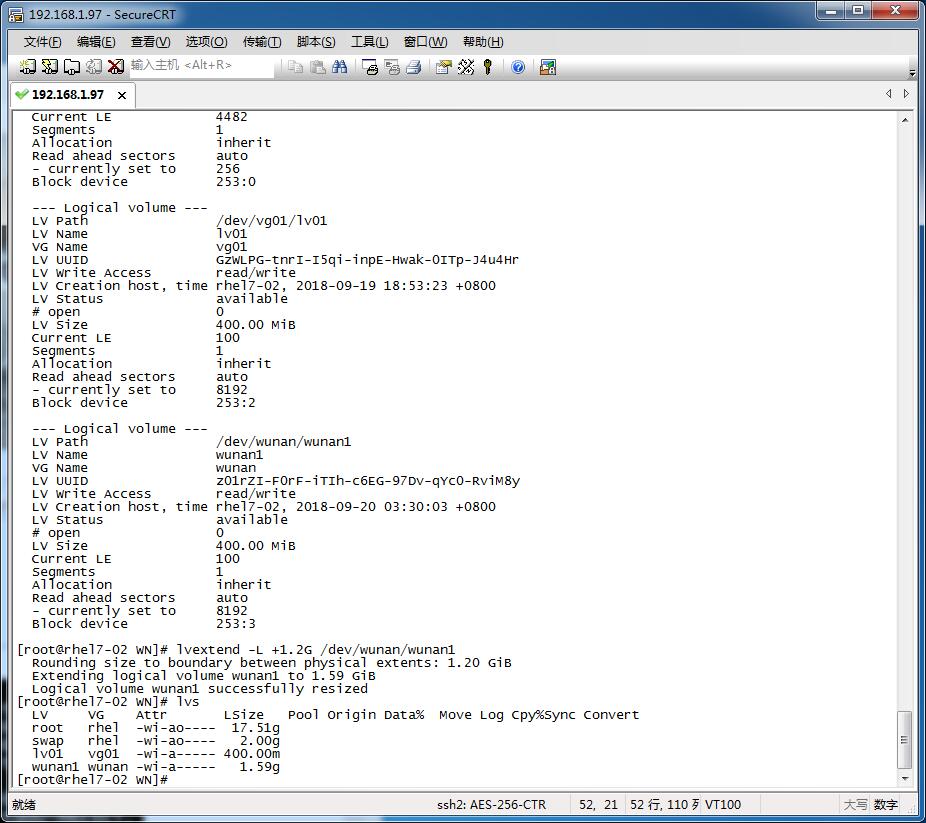Click Connect in Tab toolbar icon
This screenshot has height=823, width=926.
point(71,67)
